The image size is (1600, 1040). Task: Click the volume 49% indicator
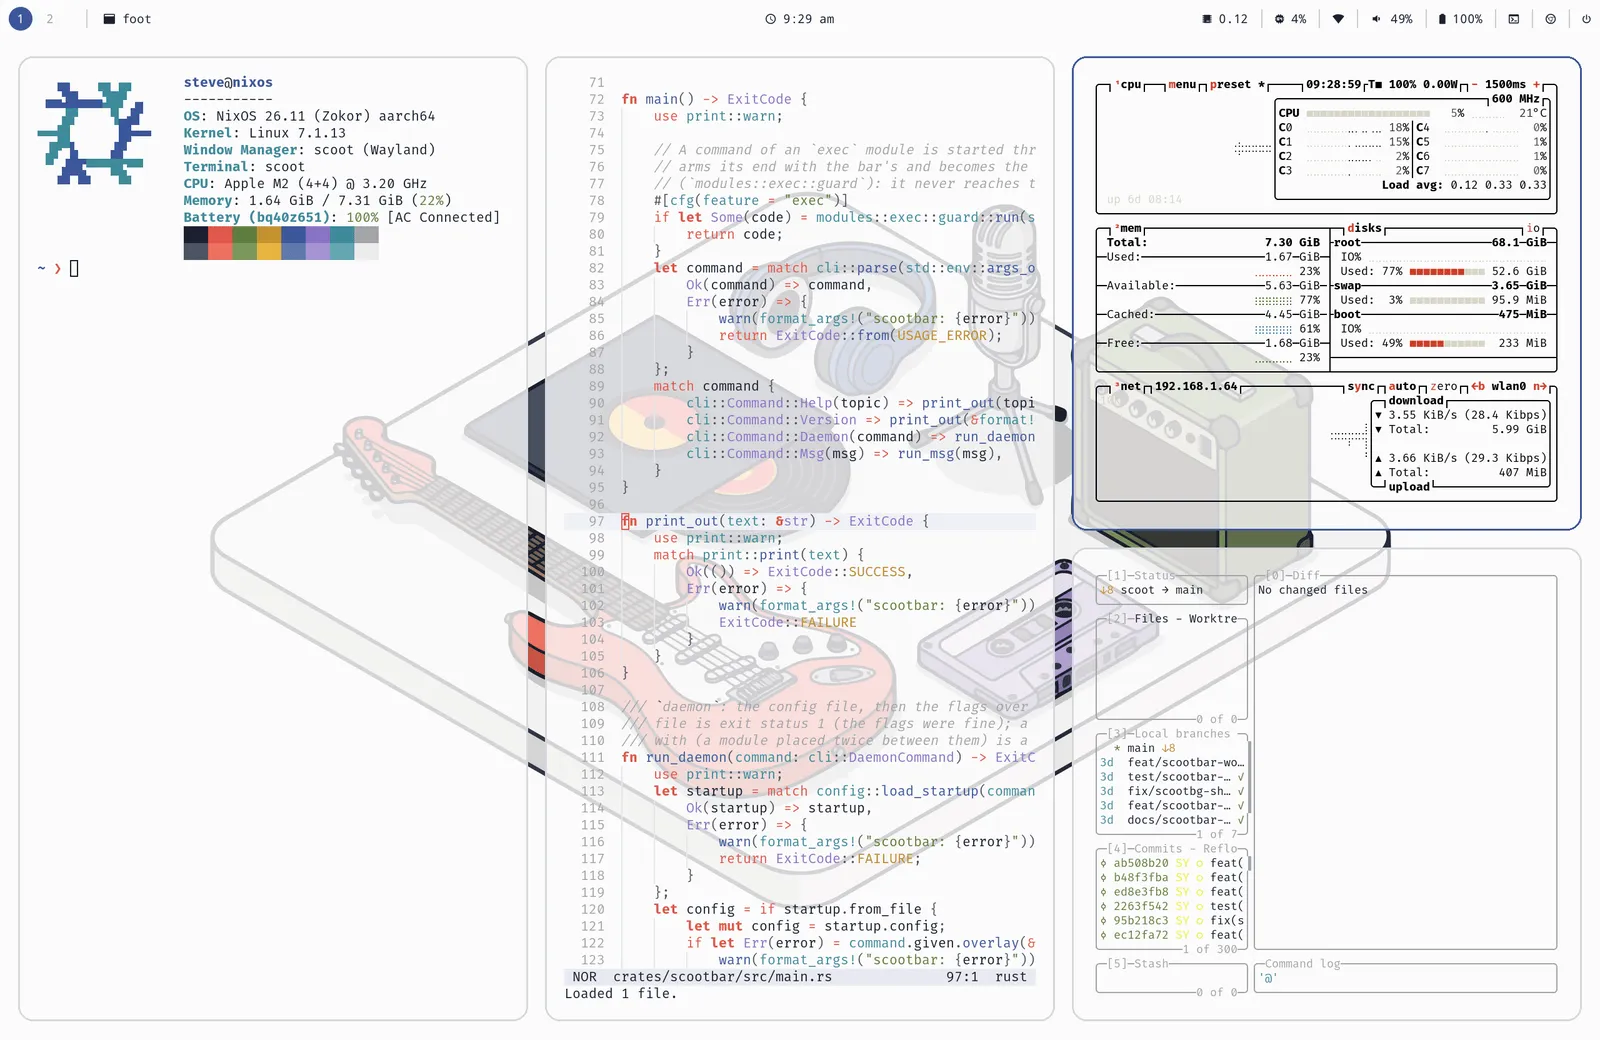(x=1392, y=19)
